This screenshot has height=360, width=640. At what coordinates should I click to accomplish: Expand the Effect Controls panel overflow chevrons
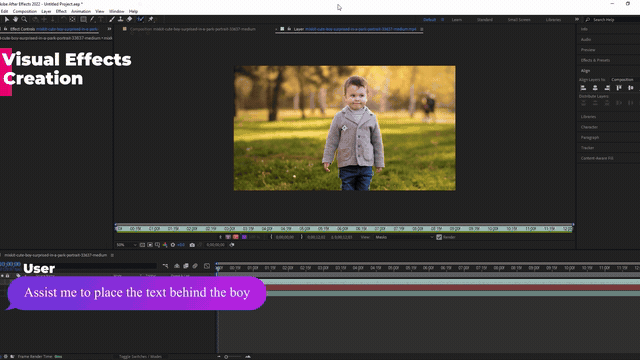109,29
